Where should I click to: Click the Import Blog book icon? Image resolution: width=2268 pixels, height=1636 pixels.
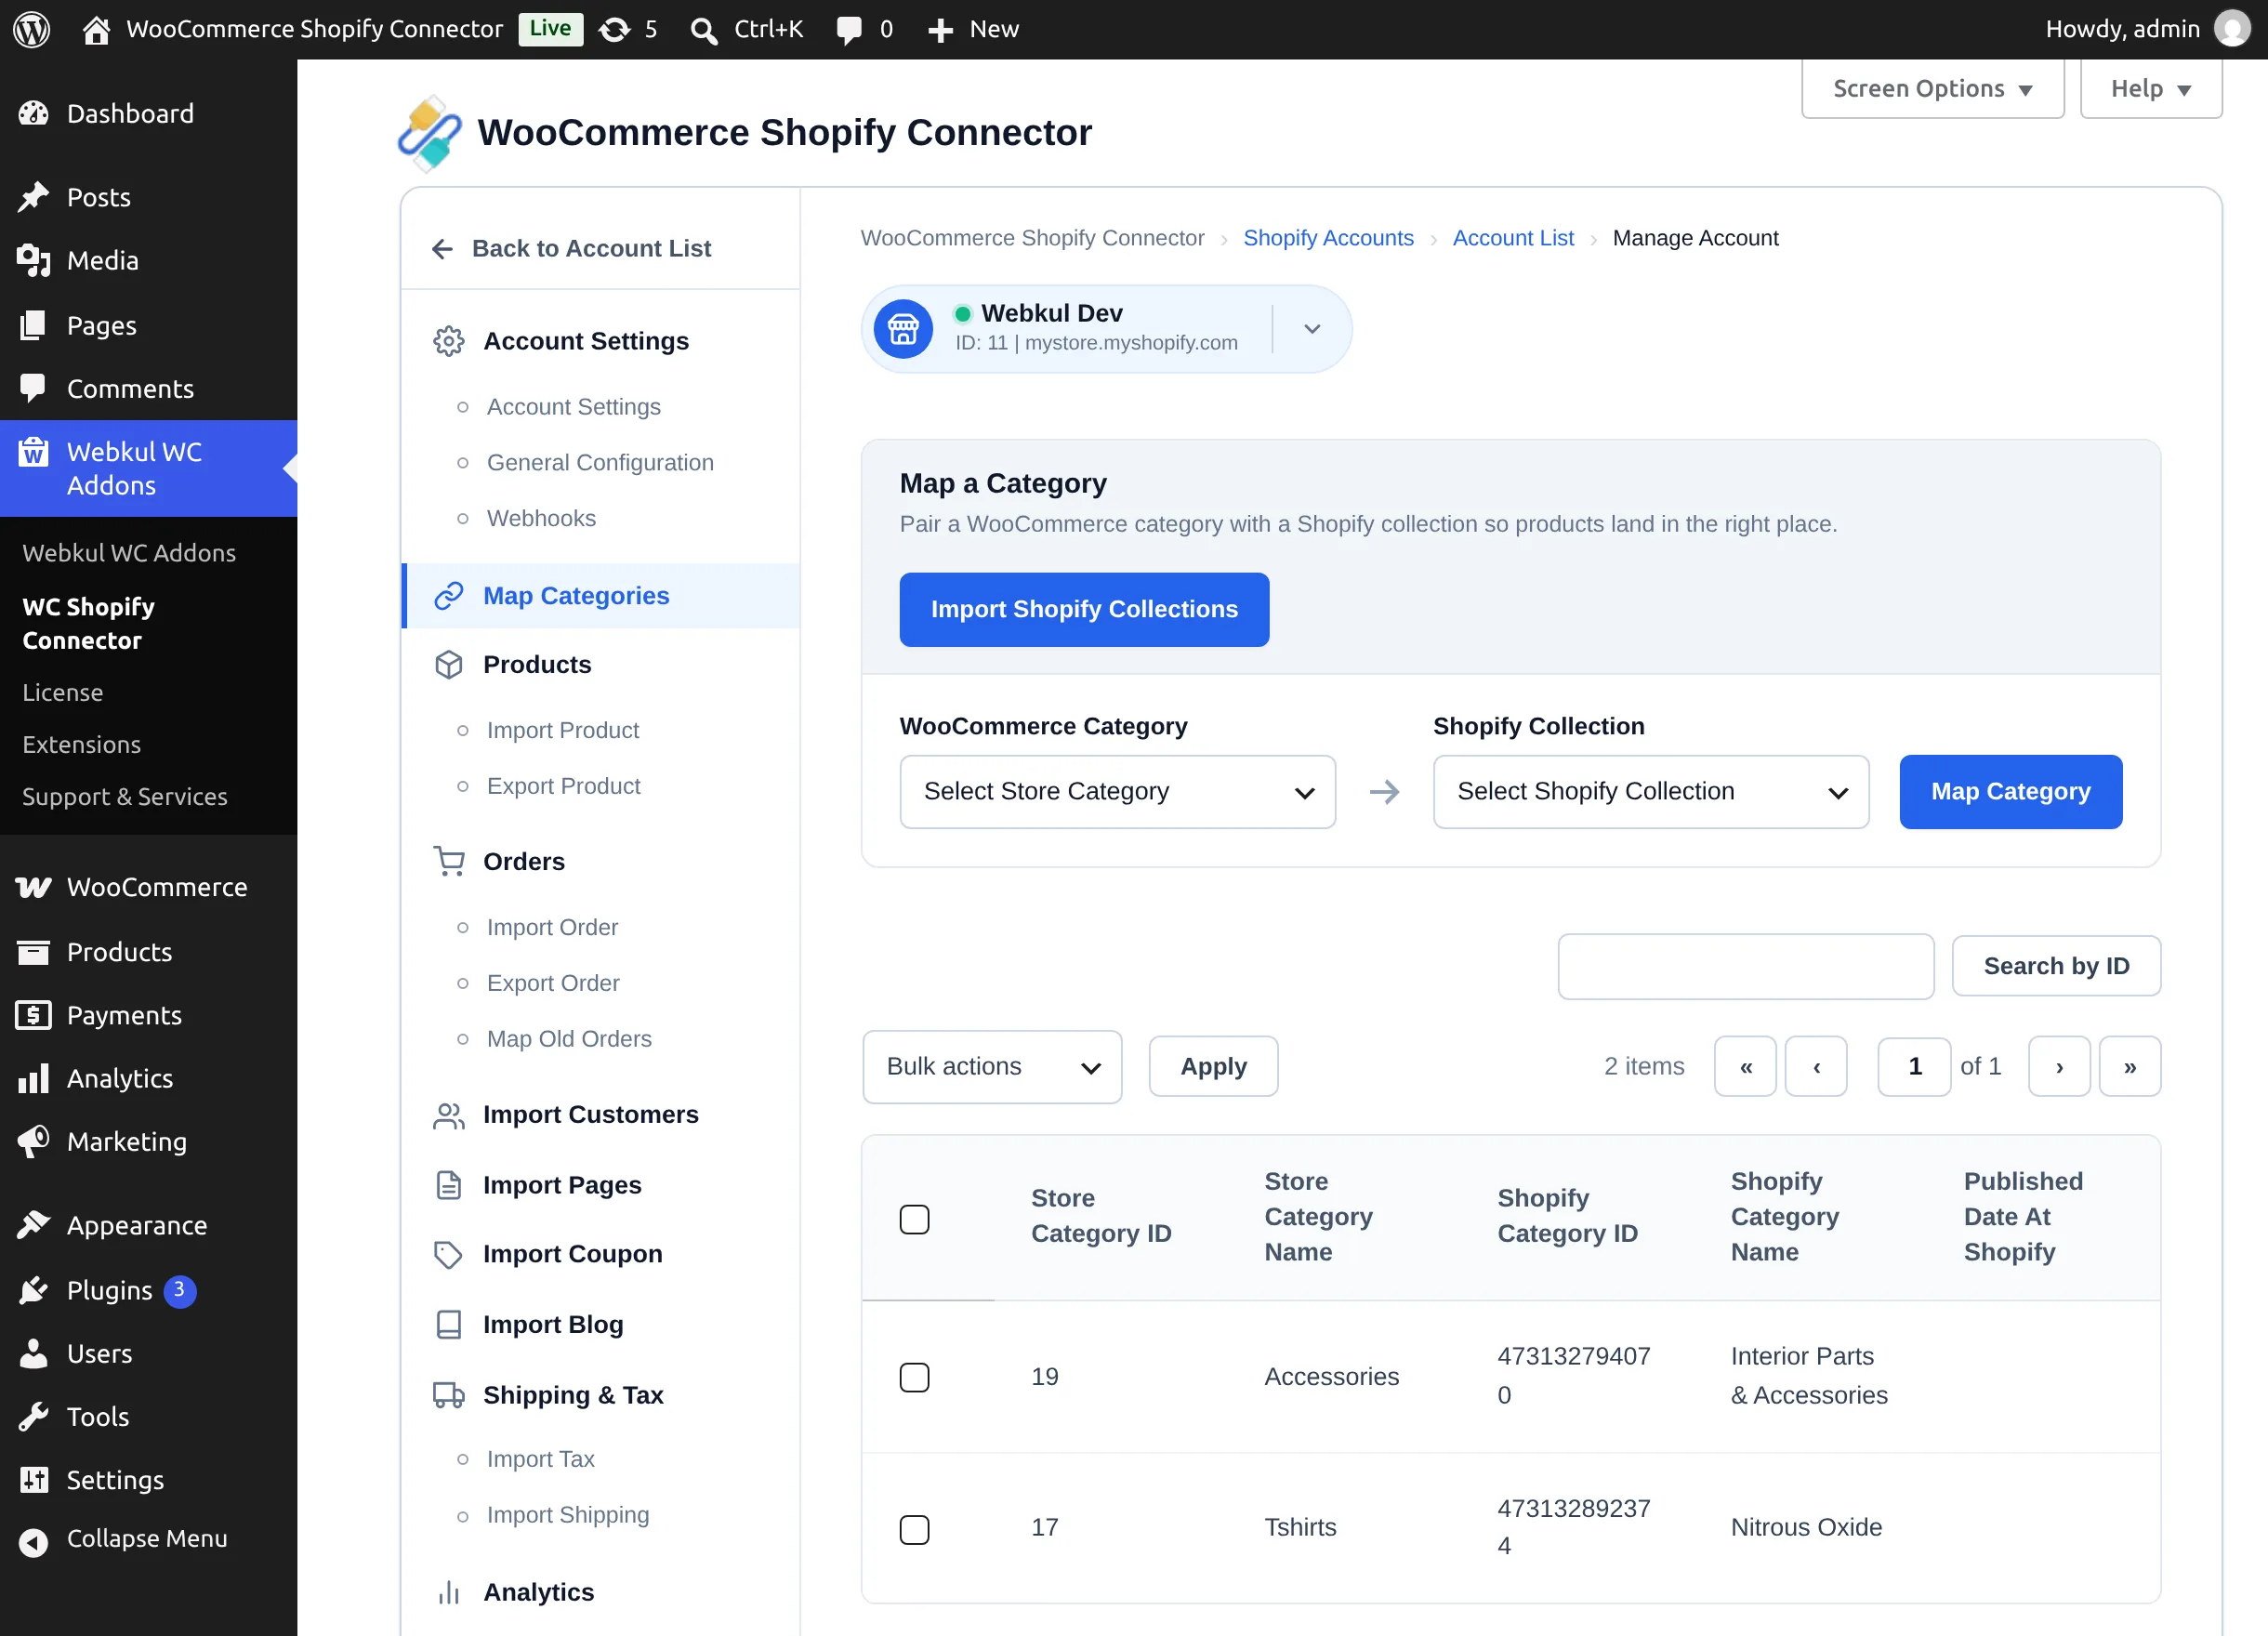click(x=449, y=1325)
